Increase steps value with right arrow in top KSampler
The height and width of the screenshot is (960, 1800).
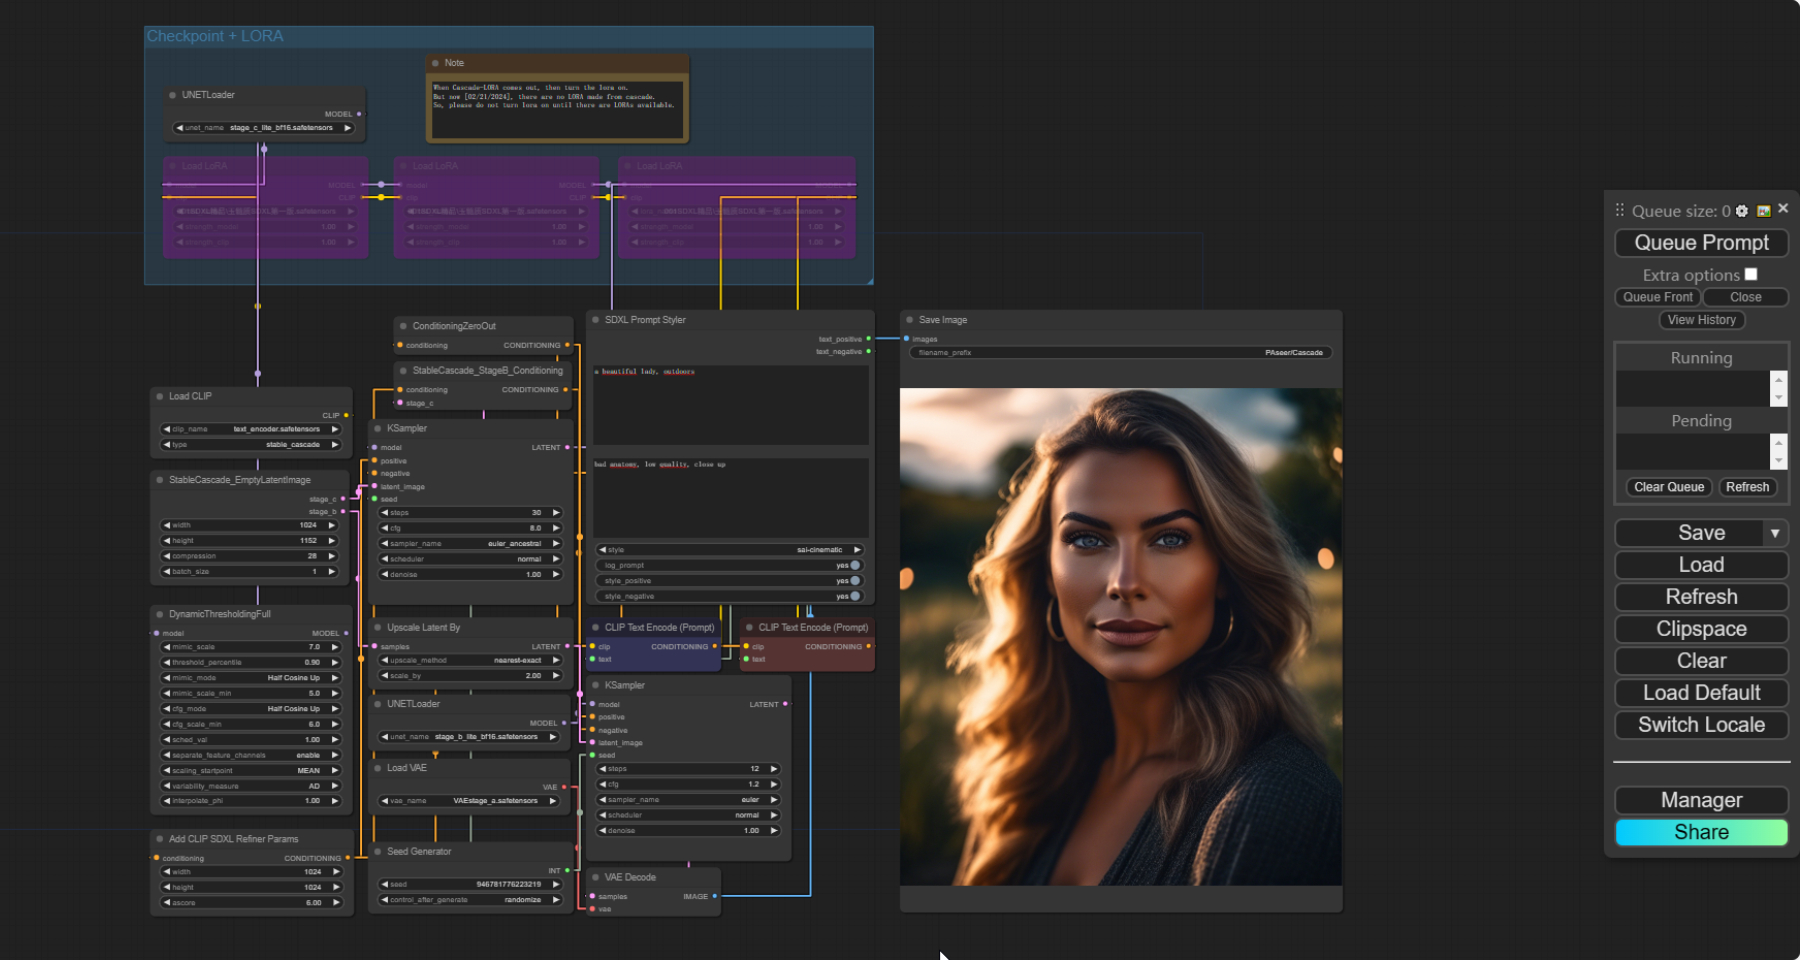click(x=556, y=513)
